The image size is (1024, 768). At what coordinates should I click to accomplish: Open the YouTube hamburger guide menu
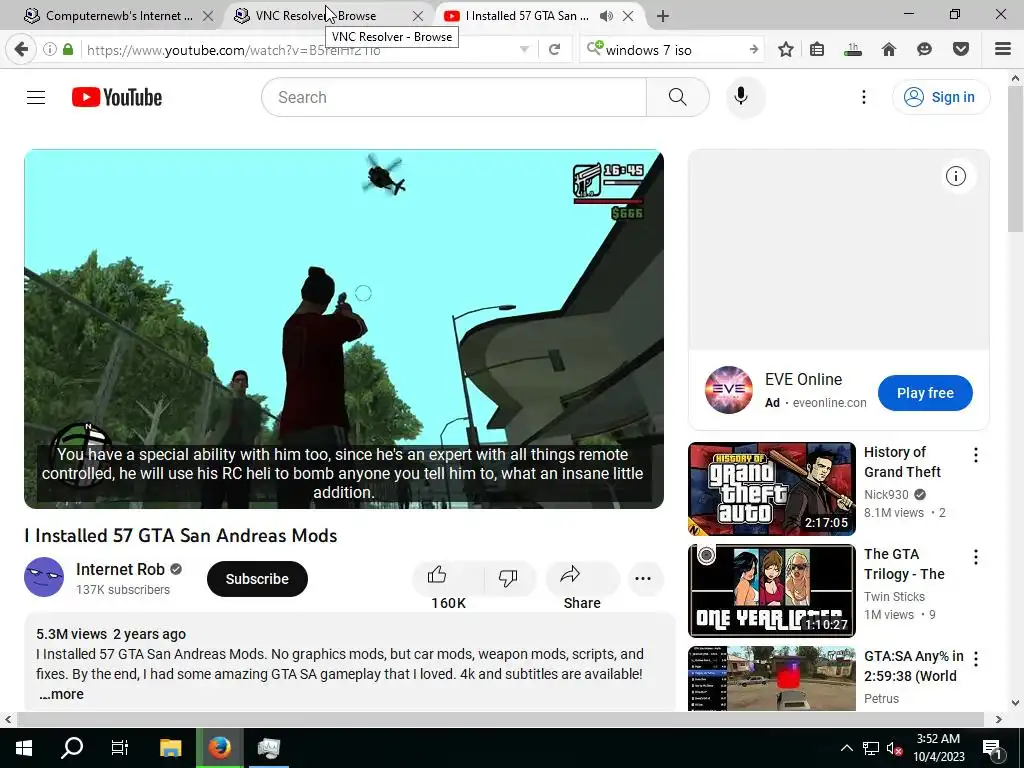[36, 97]
